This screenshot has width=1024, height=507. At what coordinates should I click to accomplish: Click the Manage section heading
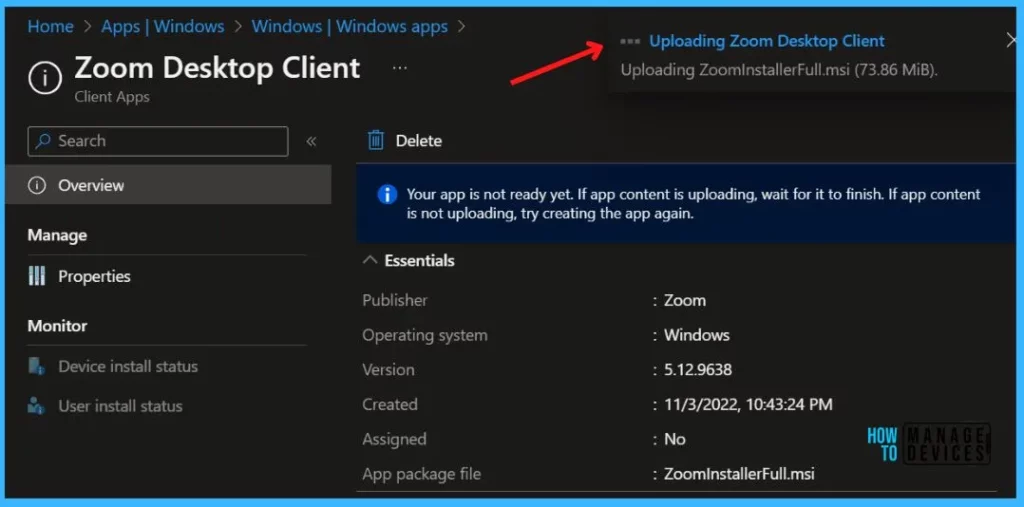(x=57, y=235)
